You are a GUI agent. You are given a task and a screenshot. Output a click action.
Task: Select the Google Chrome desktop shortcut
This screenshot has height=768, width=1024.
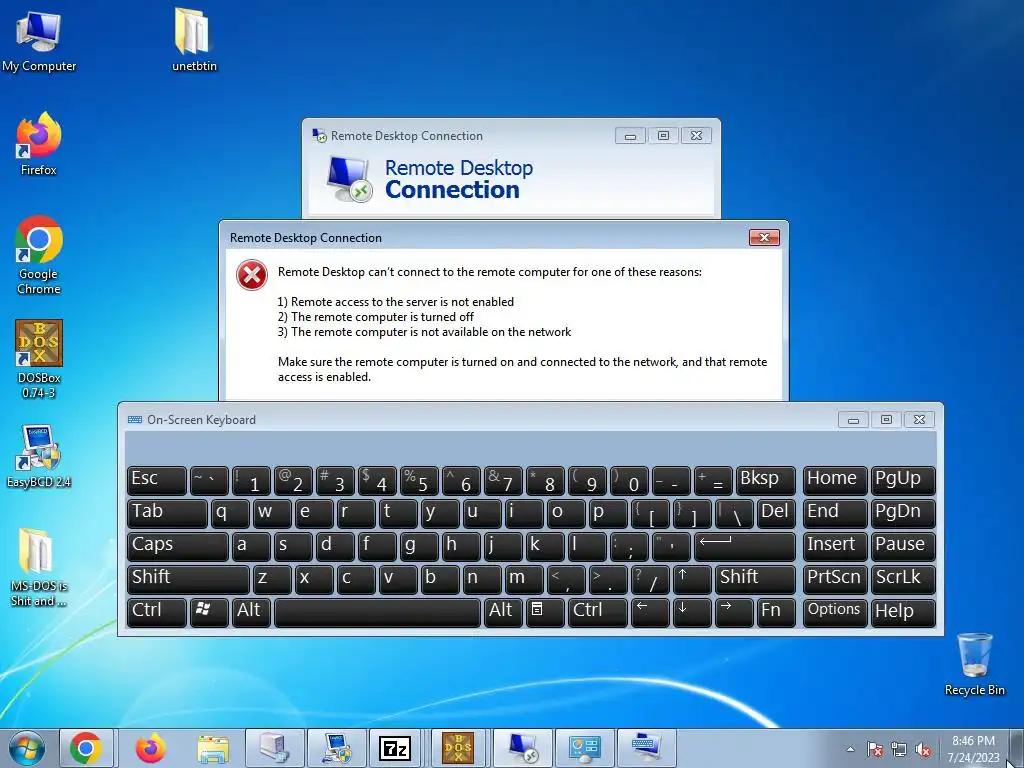(x=39, y=255)
